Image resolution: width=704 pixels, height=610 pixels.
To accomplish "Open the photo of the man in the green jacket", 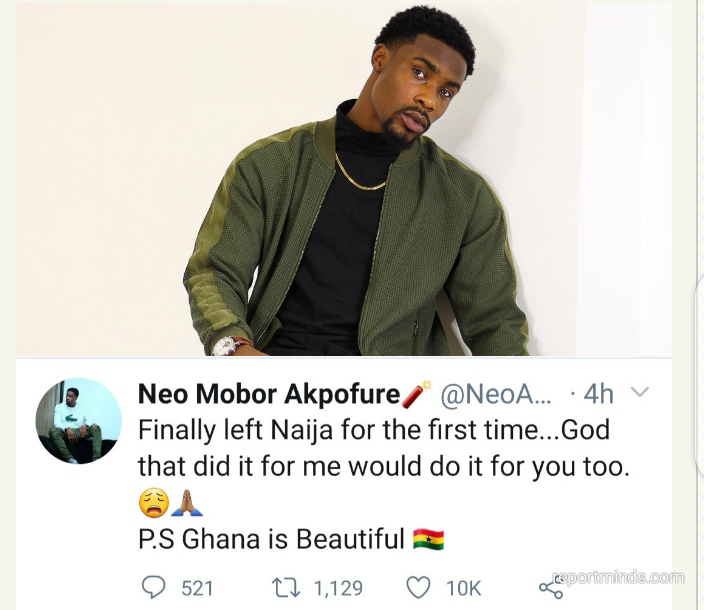I will coord(344,180).
